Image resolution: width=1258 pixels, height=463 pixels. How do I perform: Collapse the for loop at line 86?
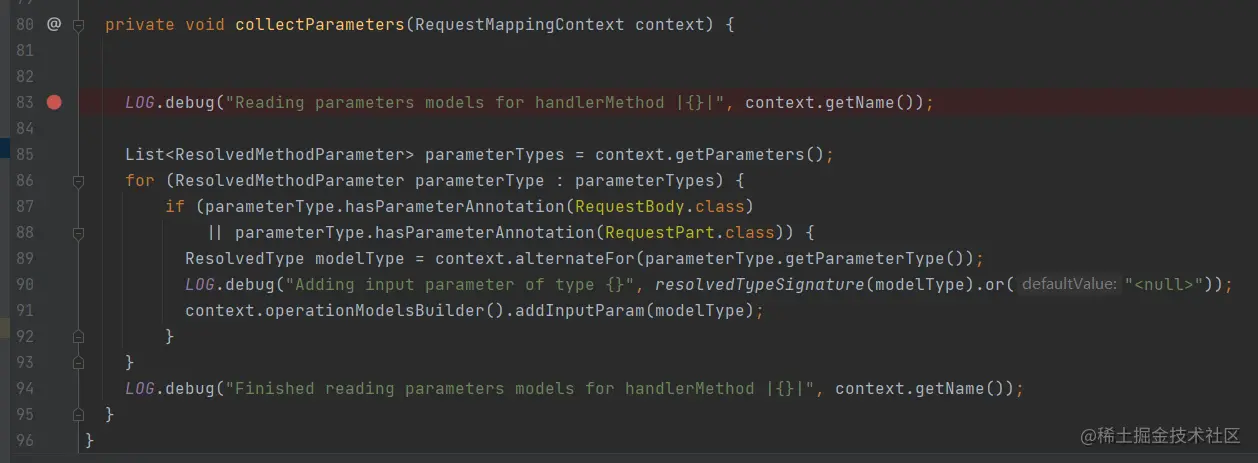pos(78,181)
